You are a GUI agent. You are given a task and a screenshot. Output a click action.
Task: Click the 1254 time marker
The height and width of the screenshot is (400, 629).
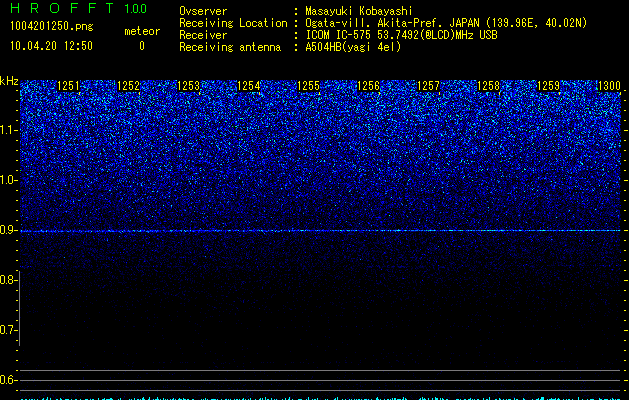pyautogui.click(x=249, y=86)
